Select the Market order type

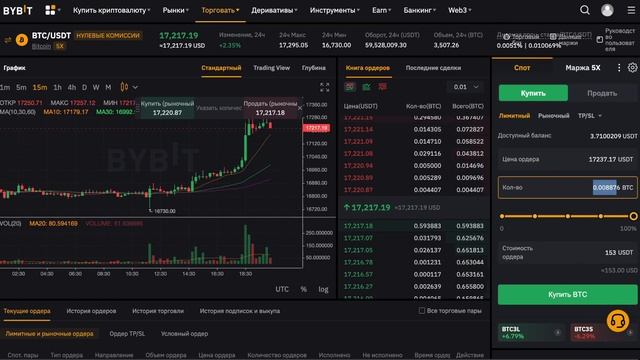point(553,116)
